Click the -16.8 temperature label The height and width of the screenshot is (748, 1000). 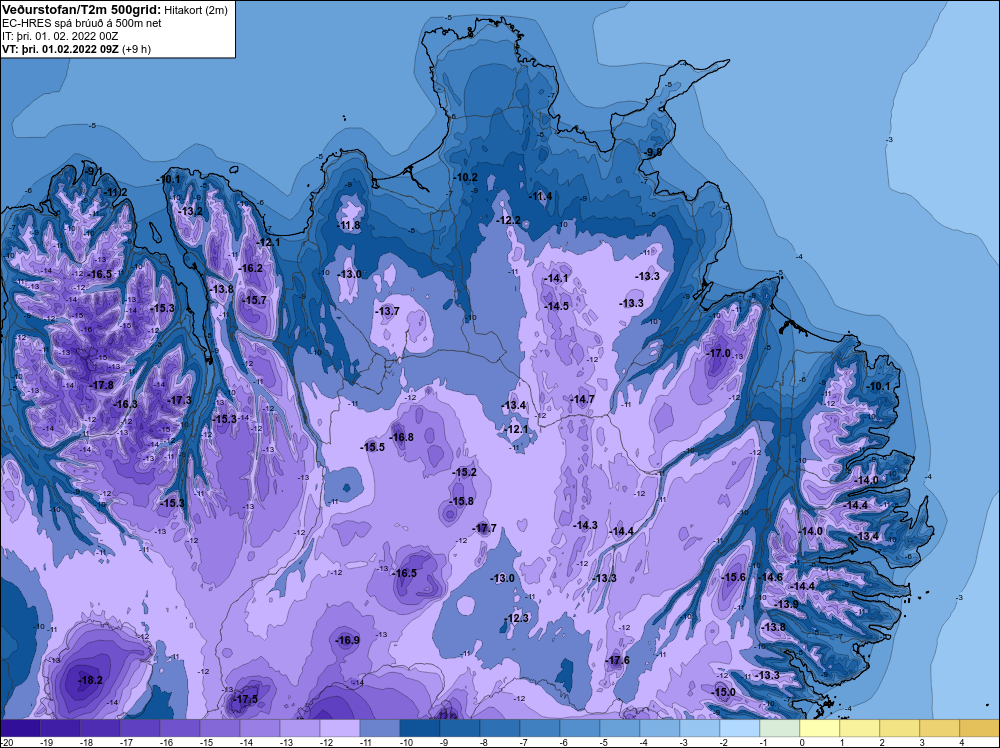pos(401,437)
